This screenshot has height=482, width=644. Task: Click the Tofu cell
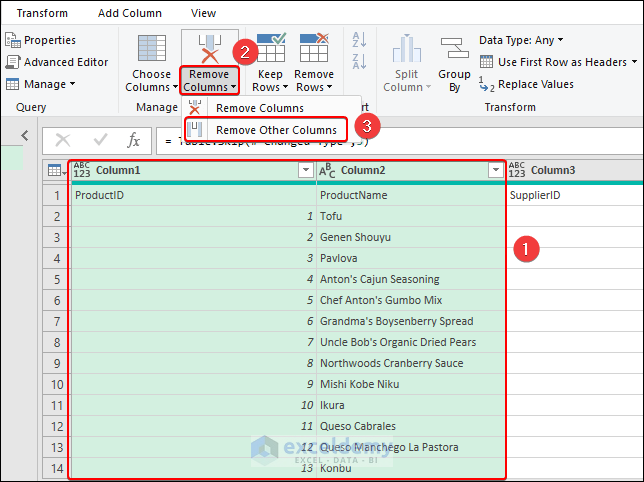(x=412, y=216)
